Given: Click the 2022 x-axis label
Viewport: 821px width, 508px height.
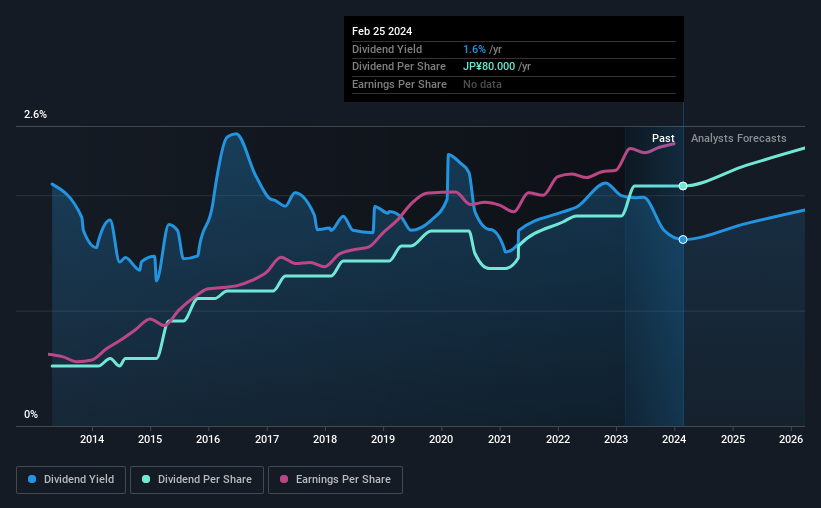Looking at the screenshot, I should [558, 439].
